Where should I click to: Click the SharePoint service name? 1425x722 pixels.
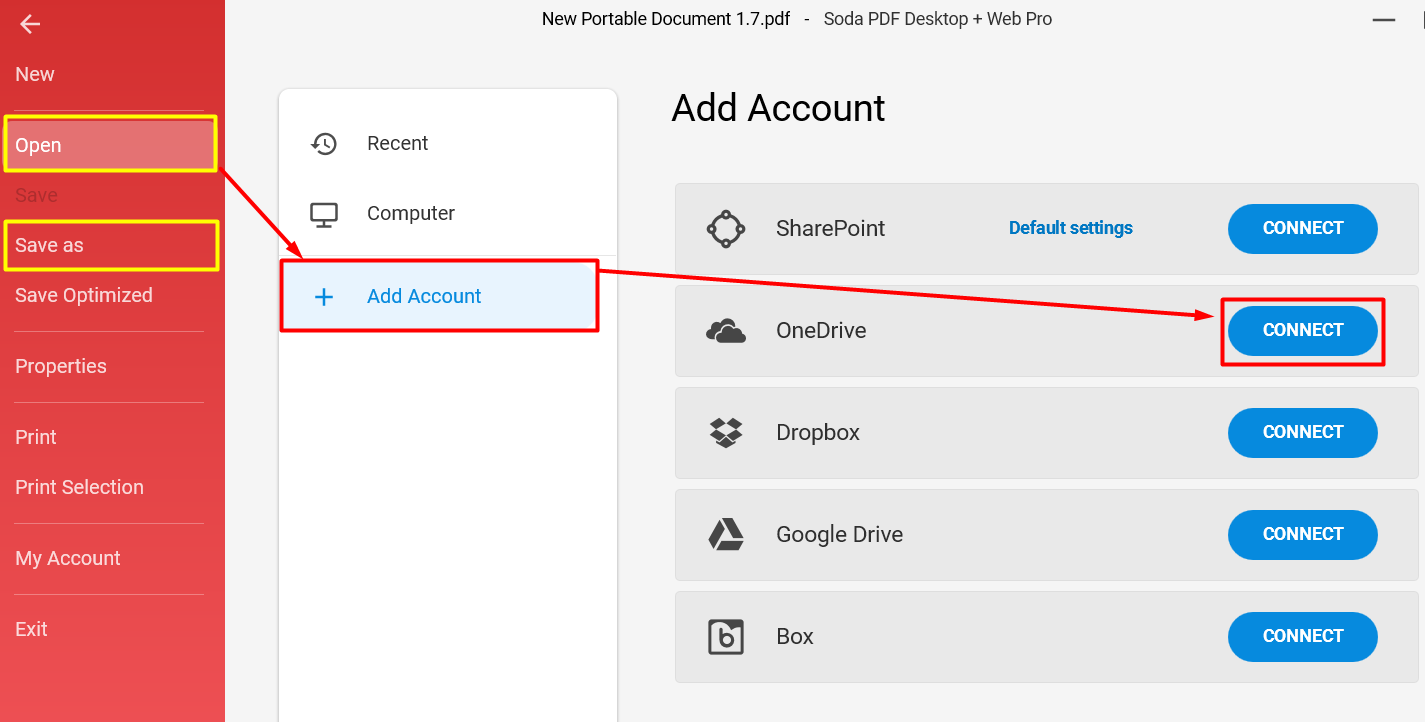[x=831, y=229]
